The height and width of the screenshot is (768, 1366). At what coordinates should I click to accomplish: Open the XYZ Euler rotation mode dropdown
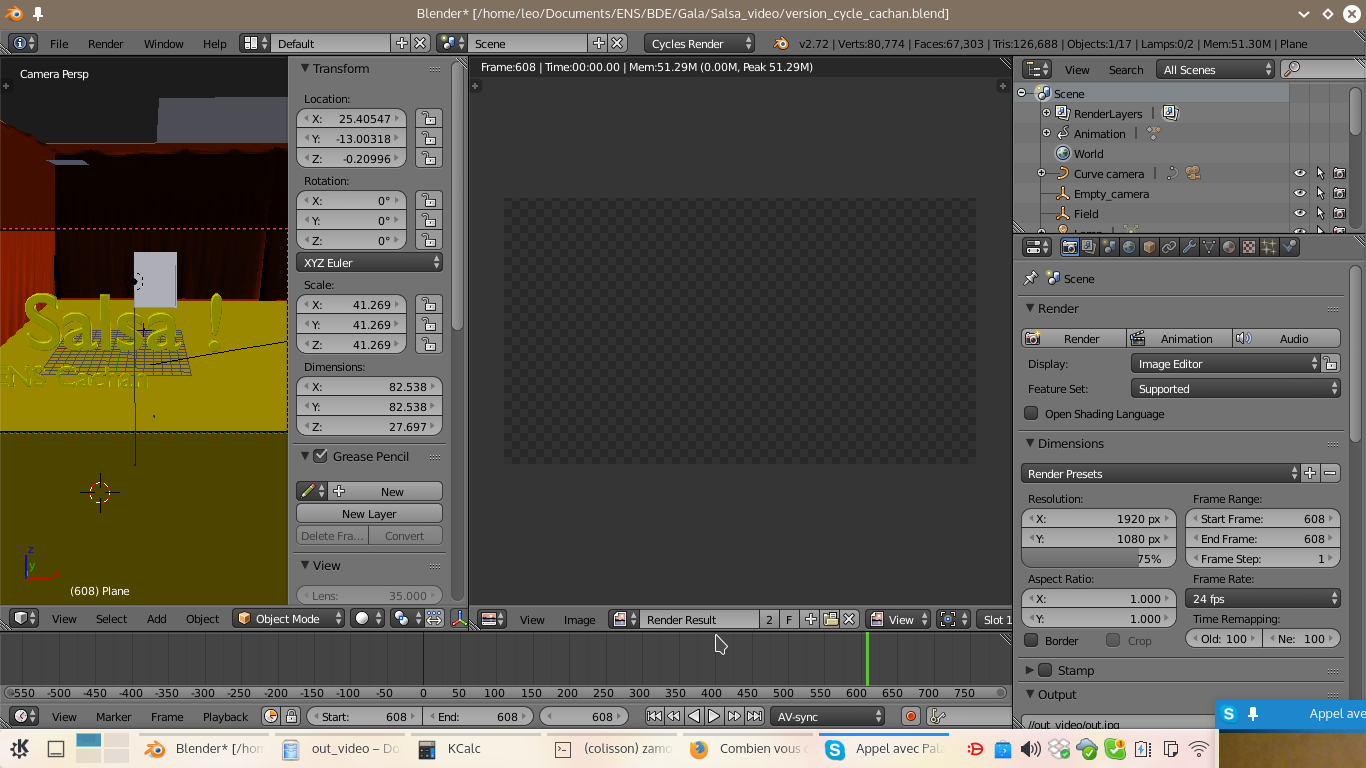point(370,262)
